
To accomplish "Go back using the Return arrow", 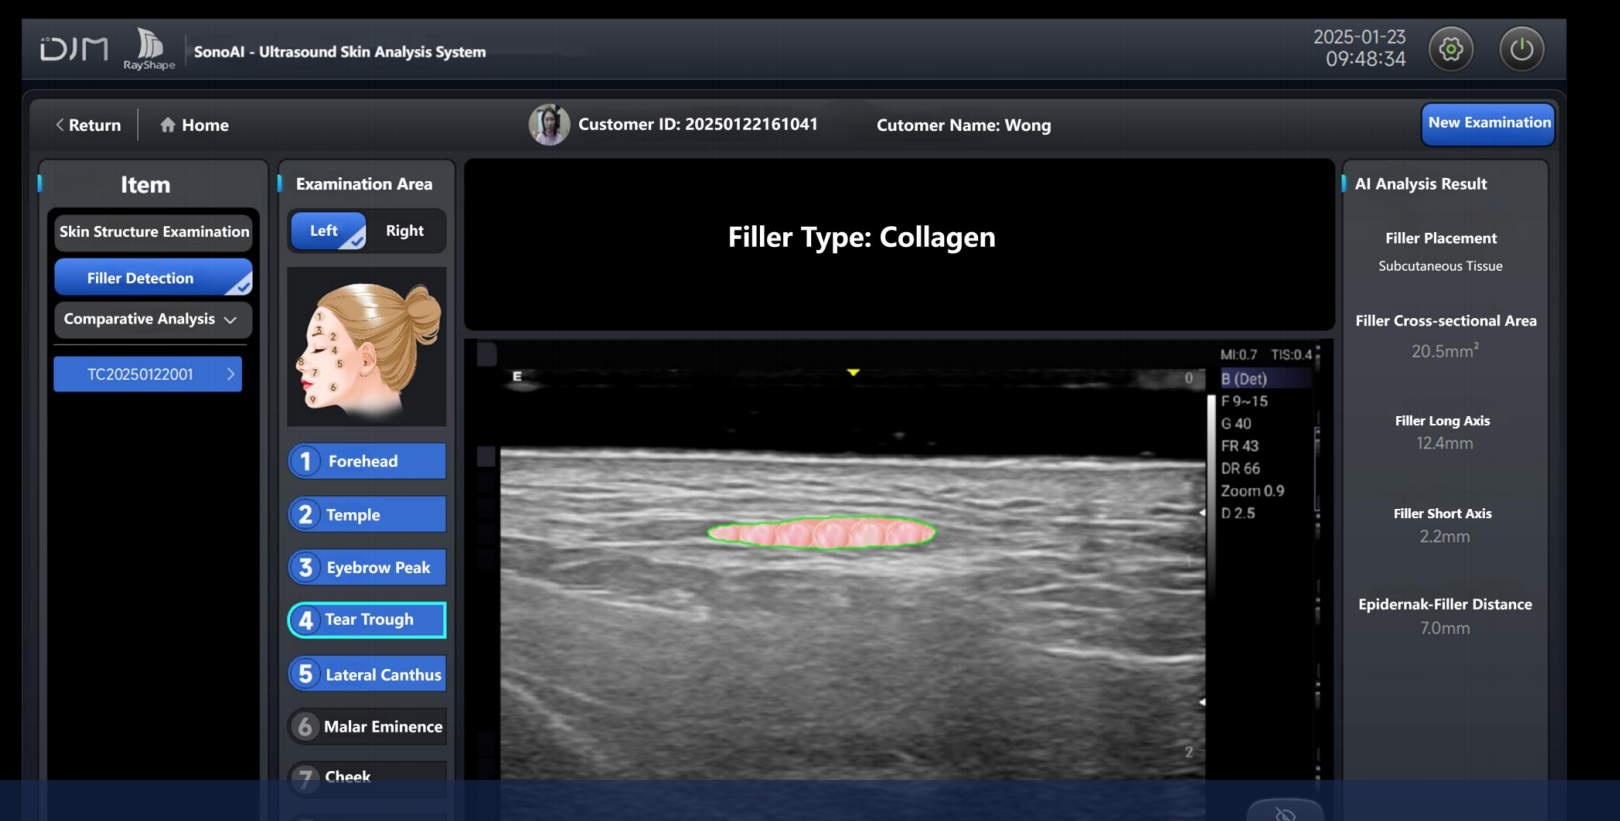I will 88,125.
